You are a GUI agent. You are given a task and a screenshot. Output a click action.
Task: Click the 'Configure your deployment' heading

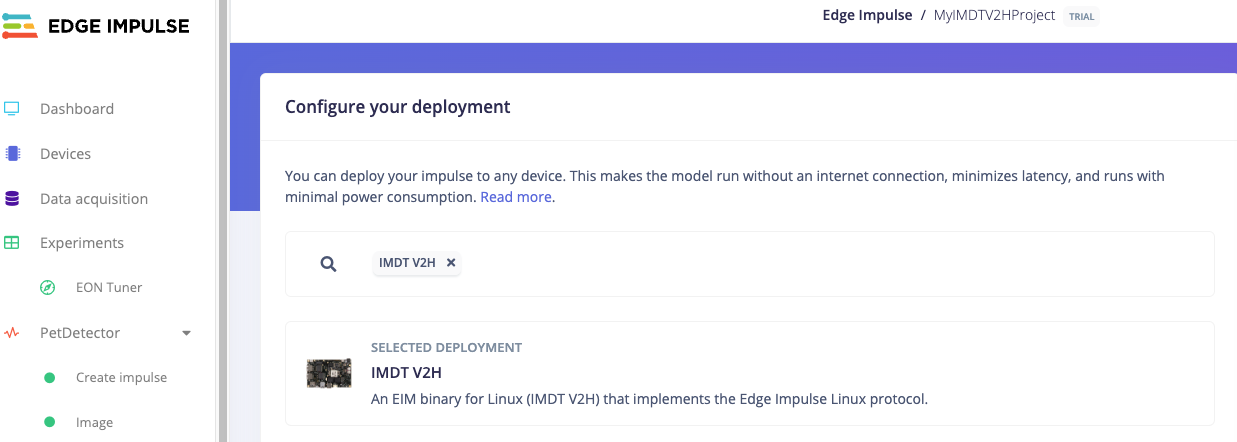click(398, 107)
